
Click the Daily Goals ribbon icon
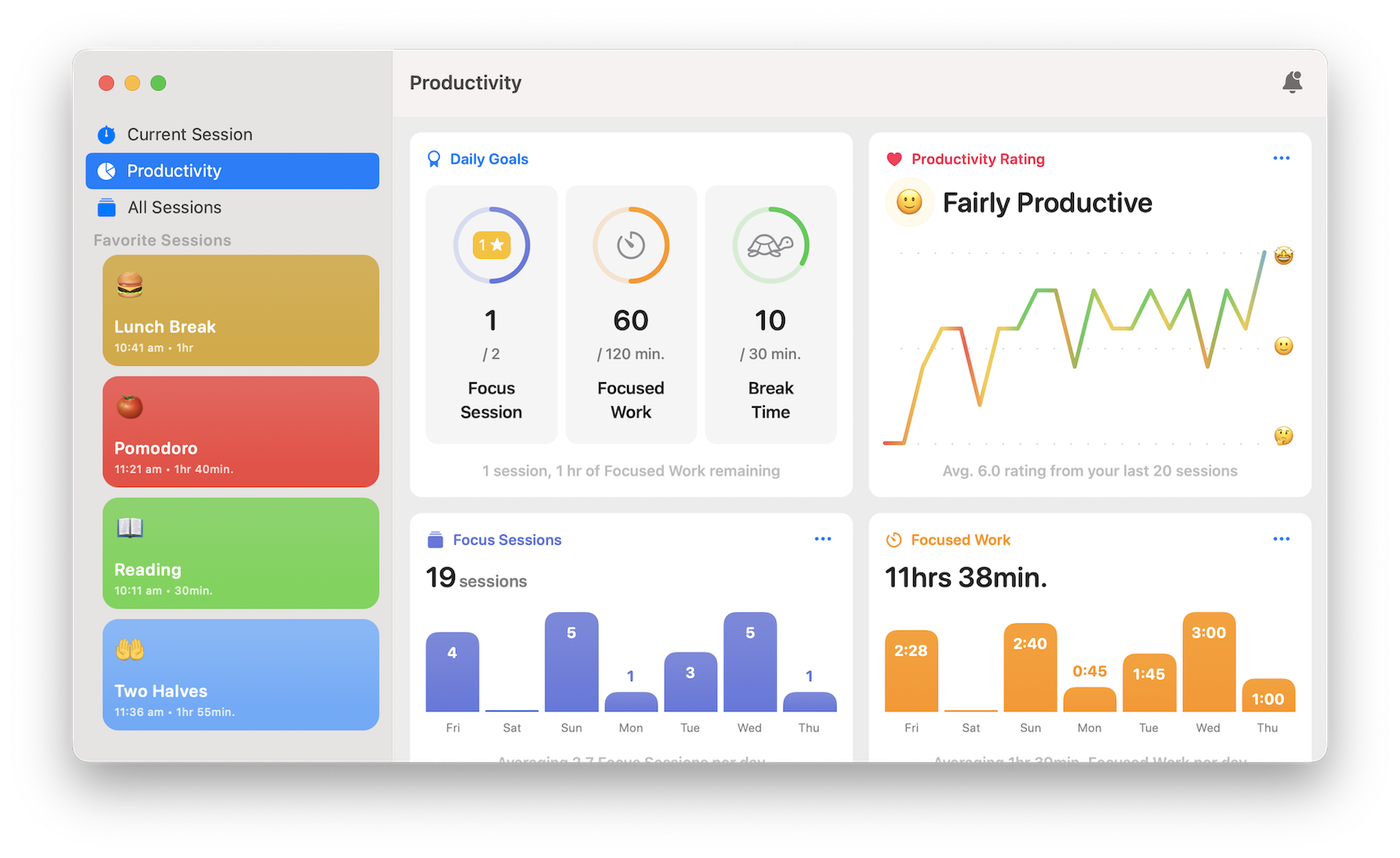tap(434, 159)
